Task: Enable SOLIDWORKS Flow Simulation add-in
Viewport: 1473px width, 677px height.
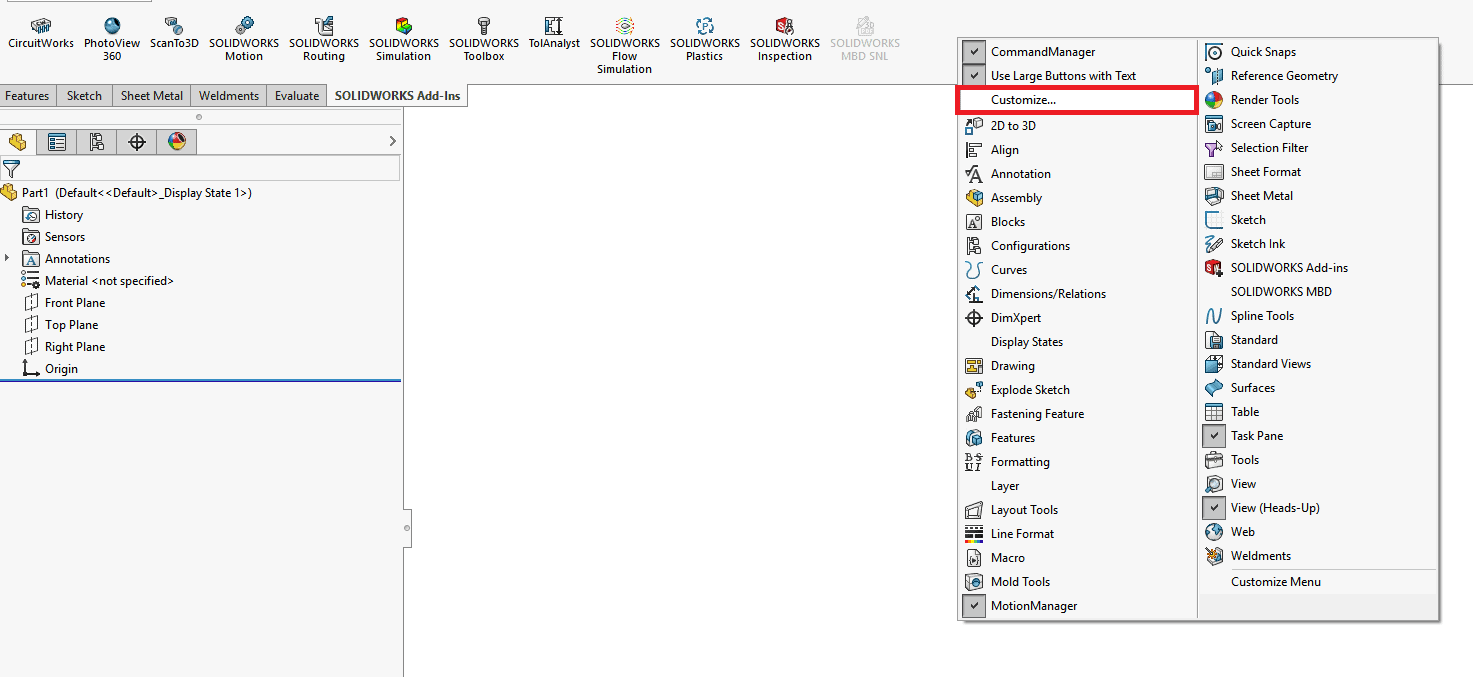Action: pos(625,46)
